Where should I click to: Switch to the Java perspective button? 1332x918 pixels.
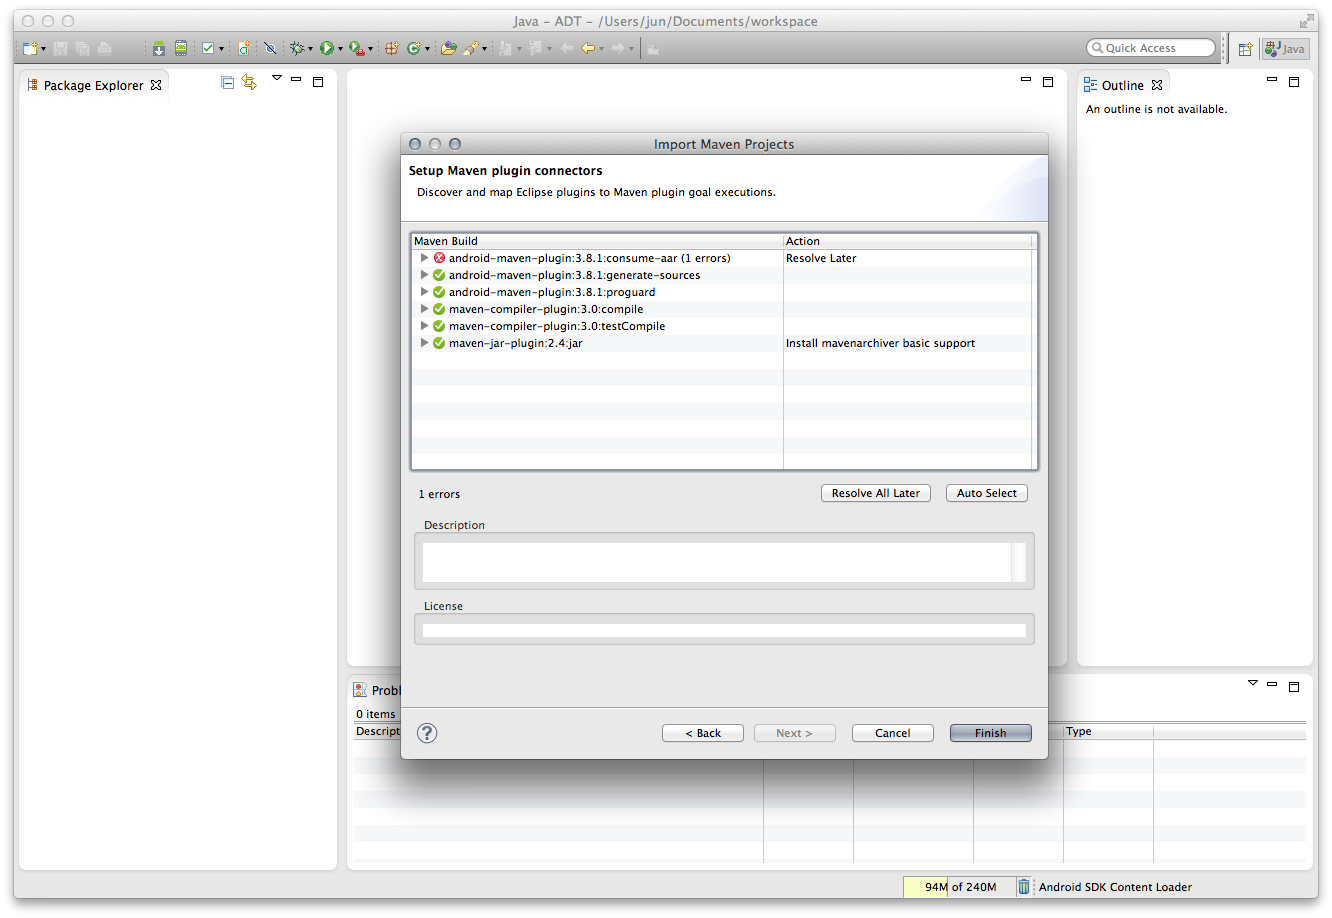[1285, 48]
